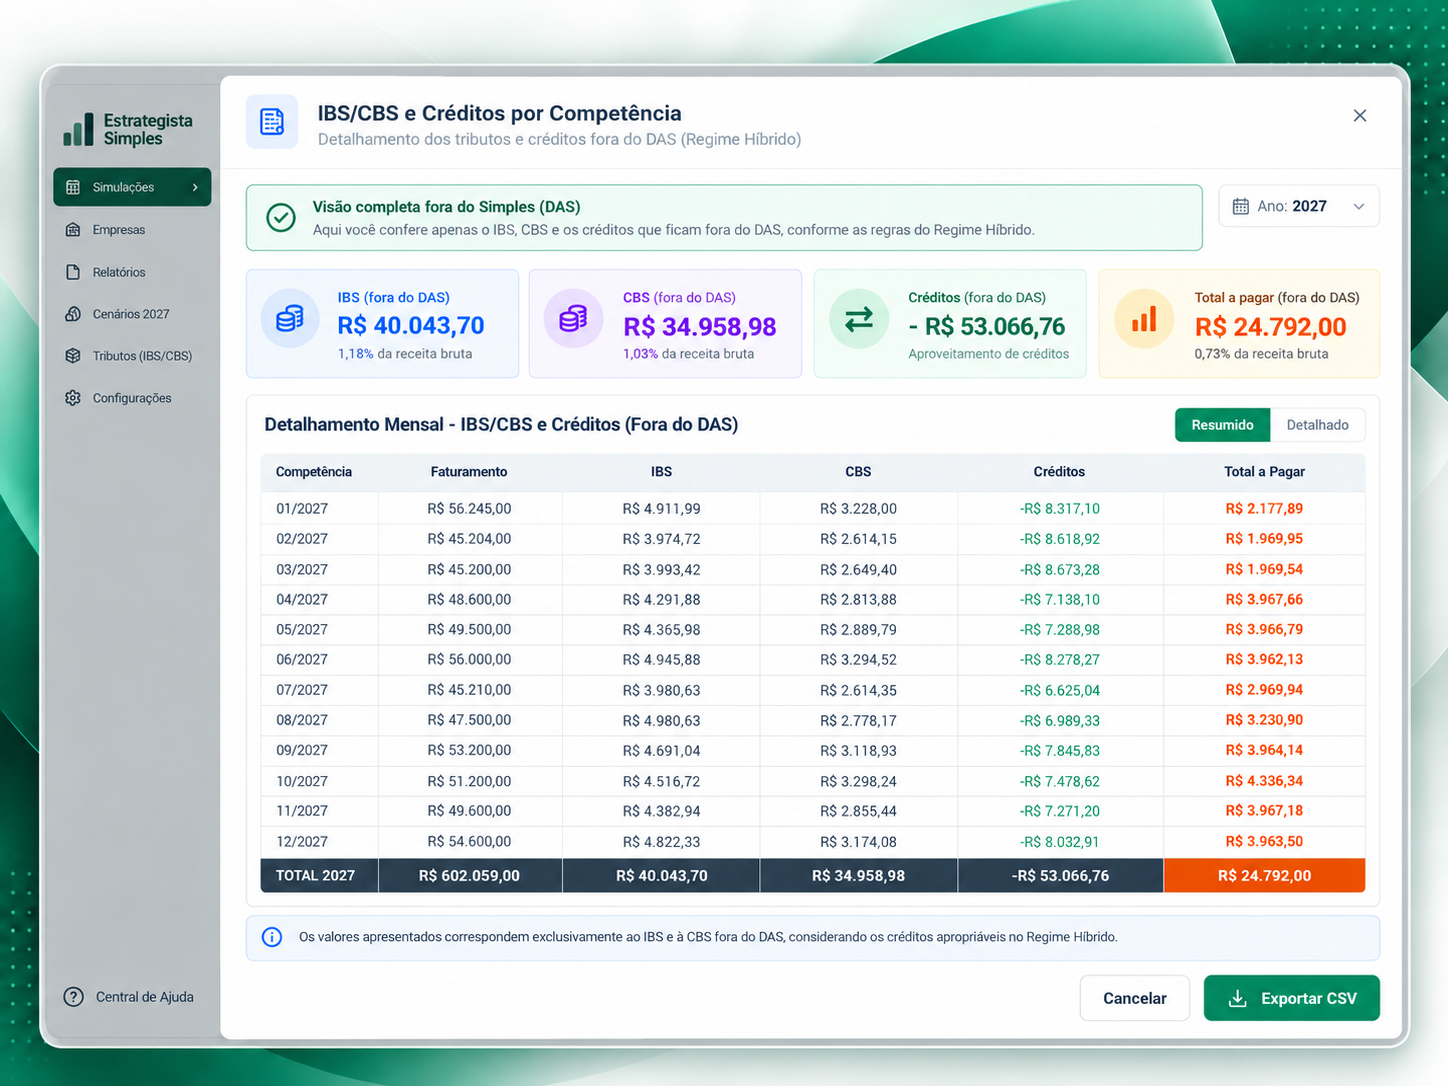Select the 01/2027 competência cell

click(302, 509)
